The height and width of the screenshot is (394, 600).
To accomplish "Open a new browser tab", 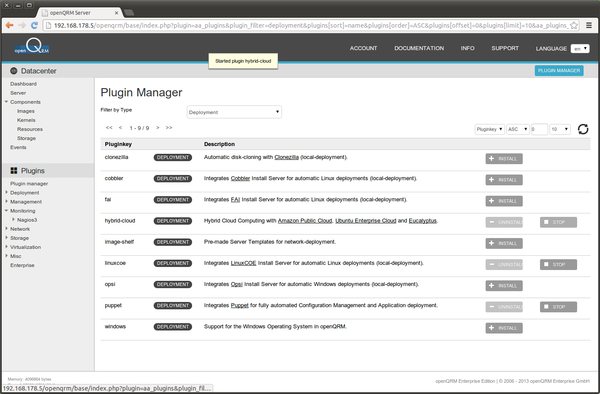I will click(x=129, y=13).
